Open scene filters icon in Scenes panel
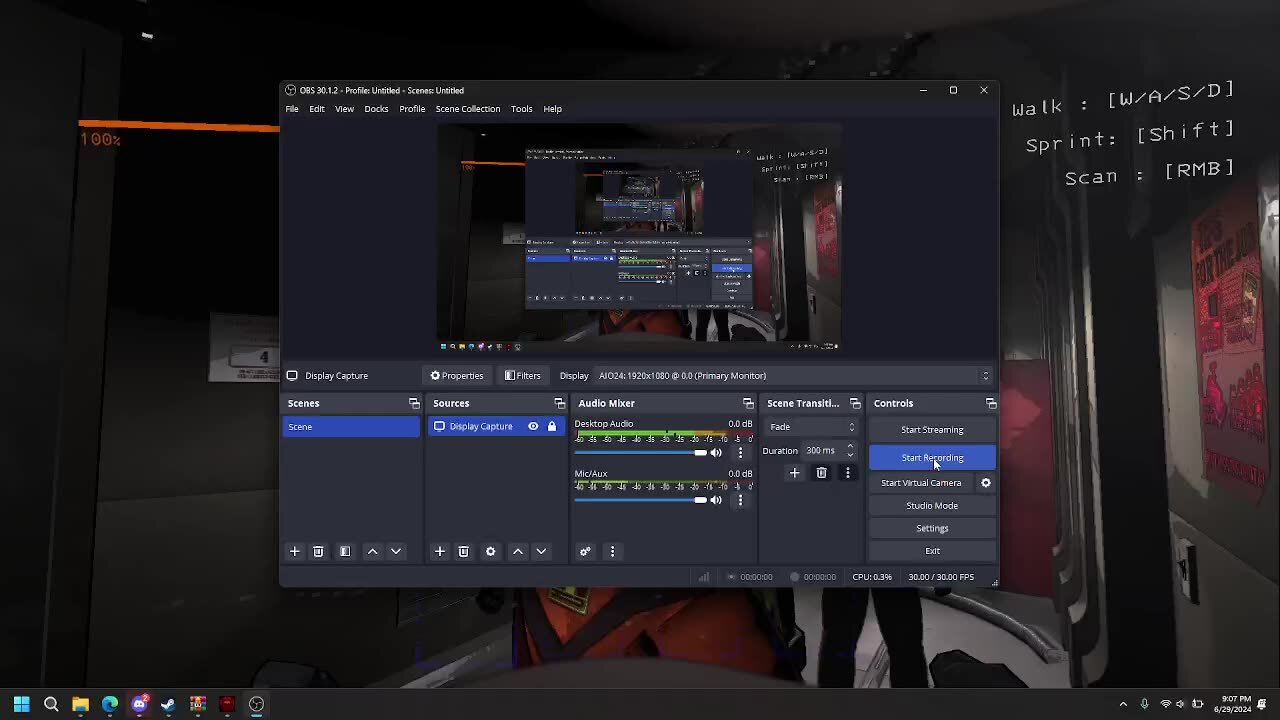This screenshot has height=720, width=1280. (x=345, y=551)
